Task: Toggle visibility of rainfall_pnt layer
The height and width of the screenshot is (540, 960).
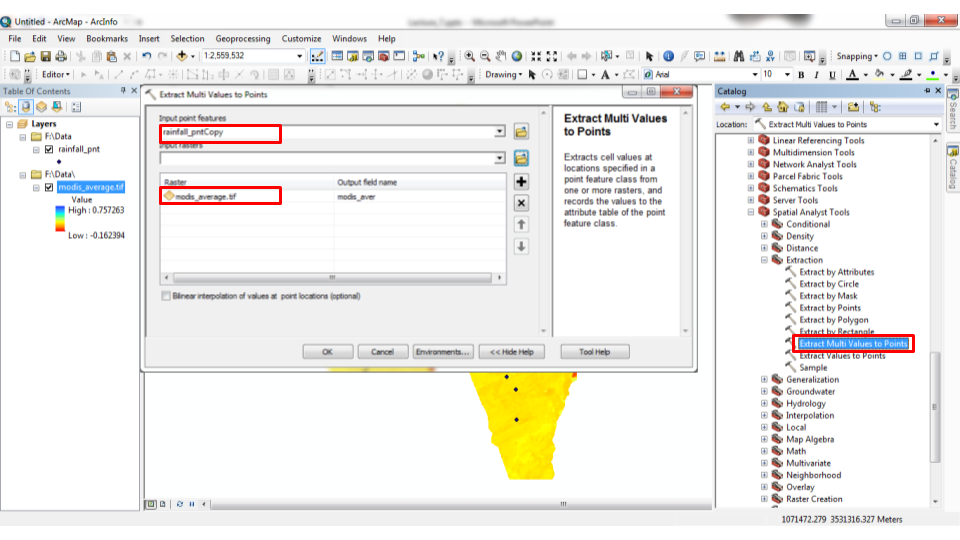Action: pos(49,149)
